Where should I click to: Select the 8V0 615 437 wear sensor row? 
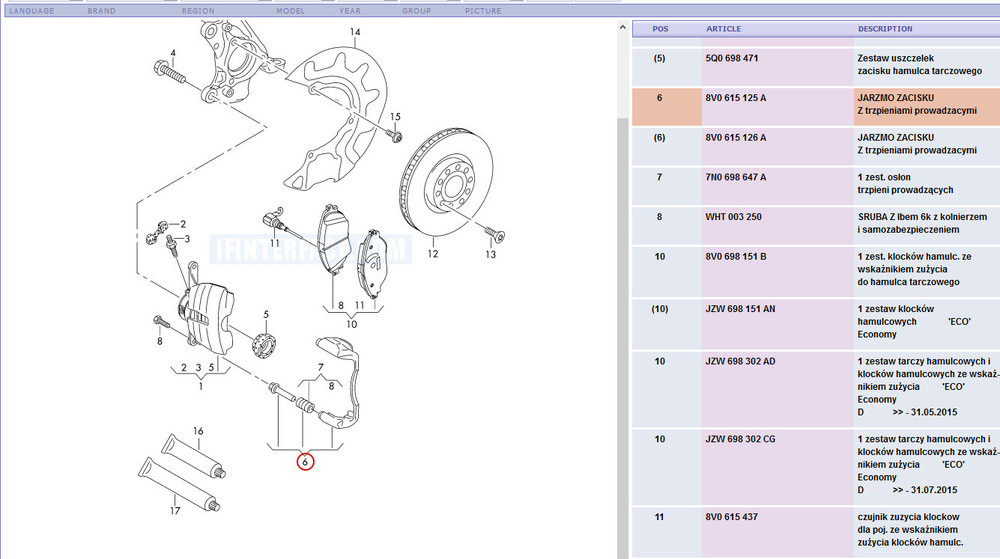[731, 517]
